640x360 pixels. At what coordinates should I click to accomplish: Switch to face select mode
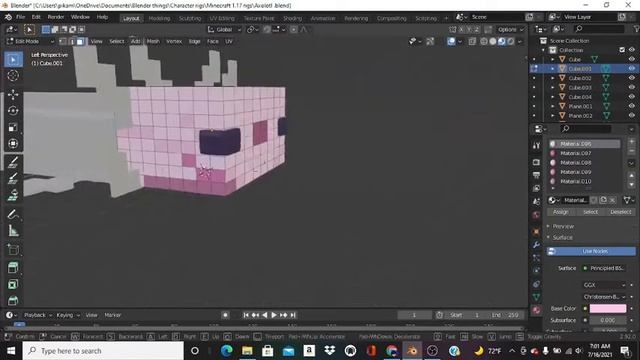80,41
